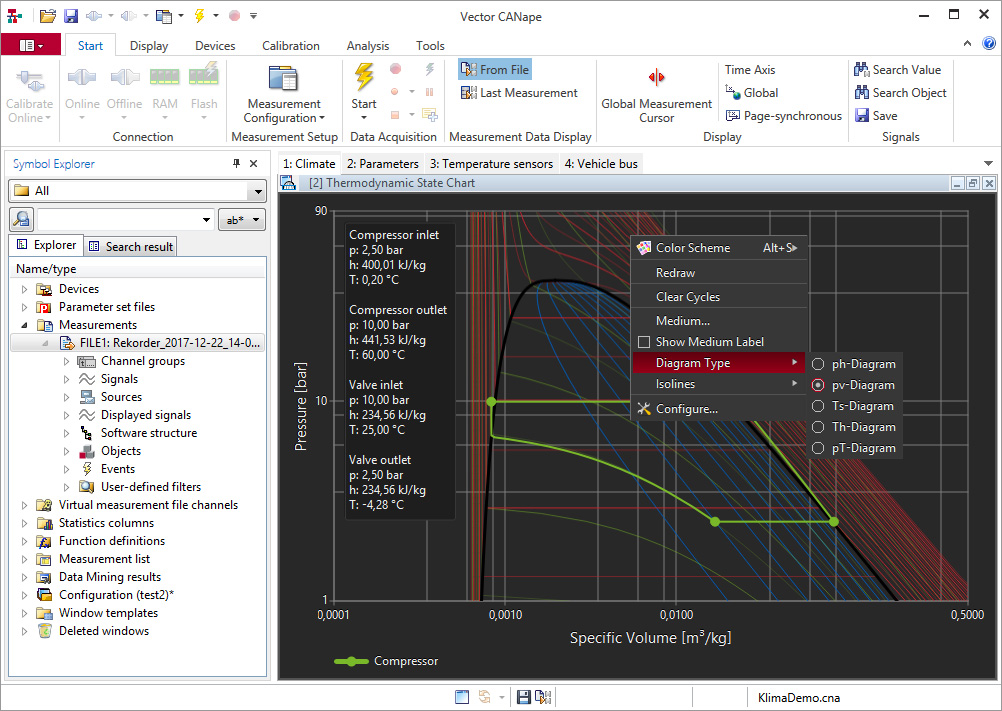Select the pv-Diagram radio button

[x=818, y=385]
